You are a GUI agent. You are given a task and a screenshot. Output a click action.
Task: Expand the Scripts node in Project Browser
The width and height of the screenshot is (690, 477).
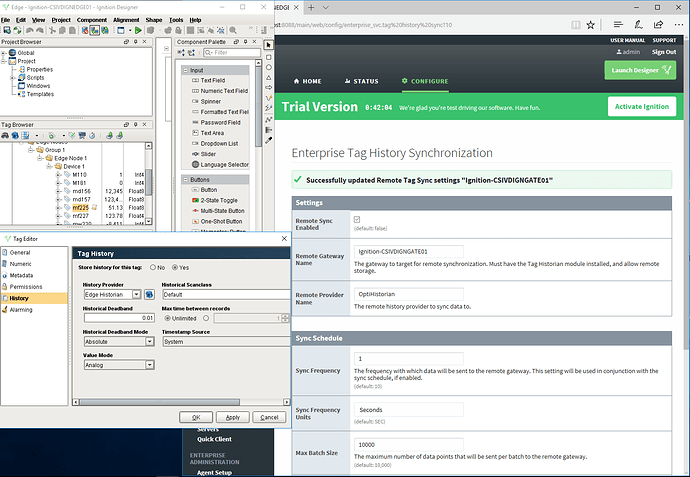(13, 77)
